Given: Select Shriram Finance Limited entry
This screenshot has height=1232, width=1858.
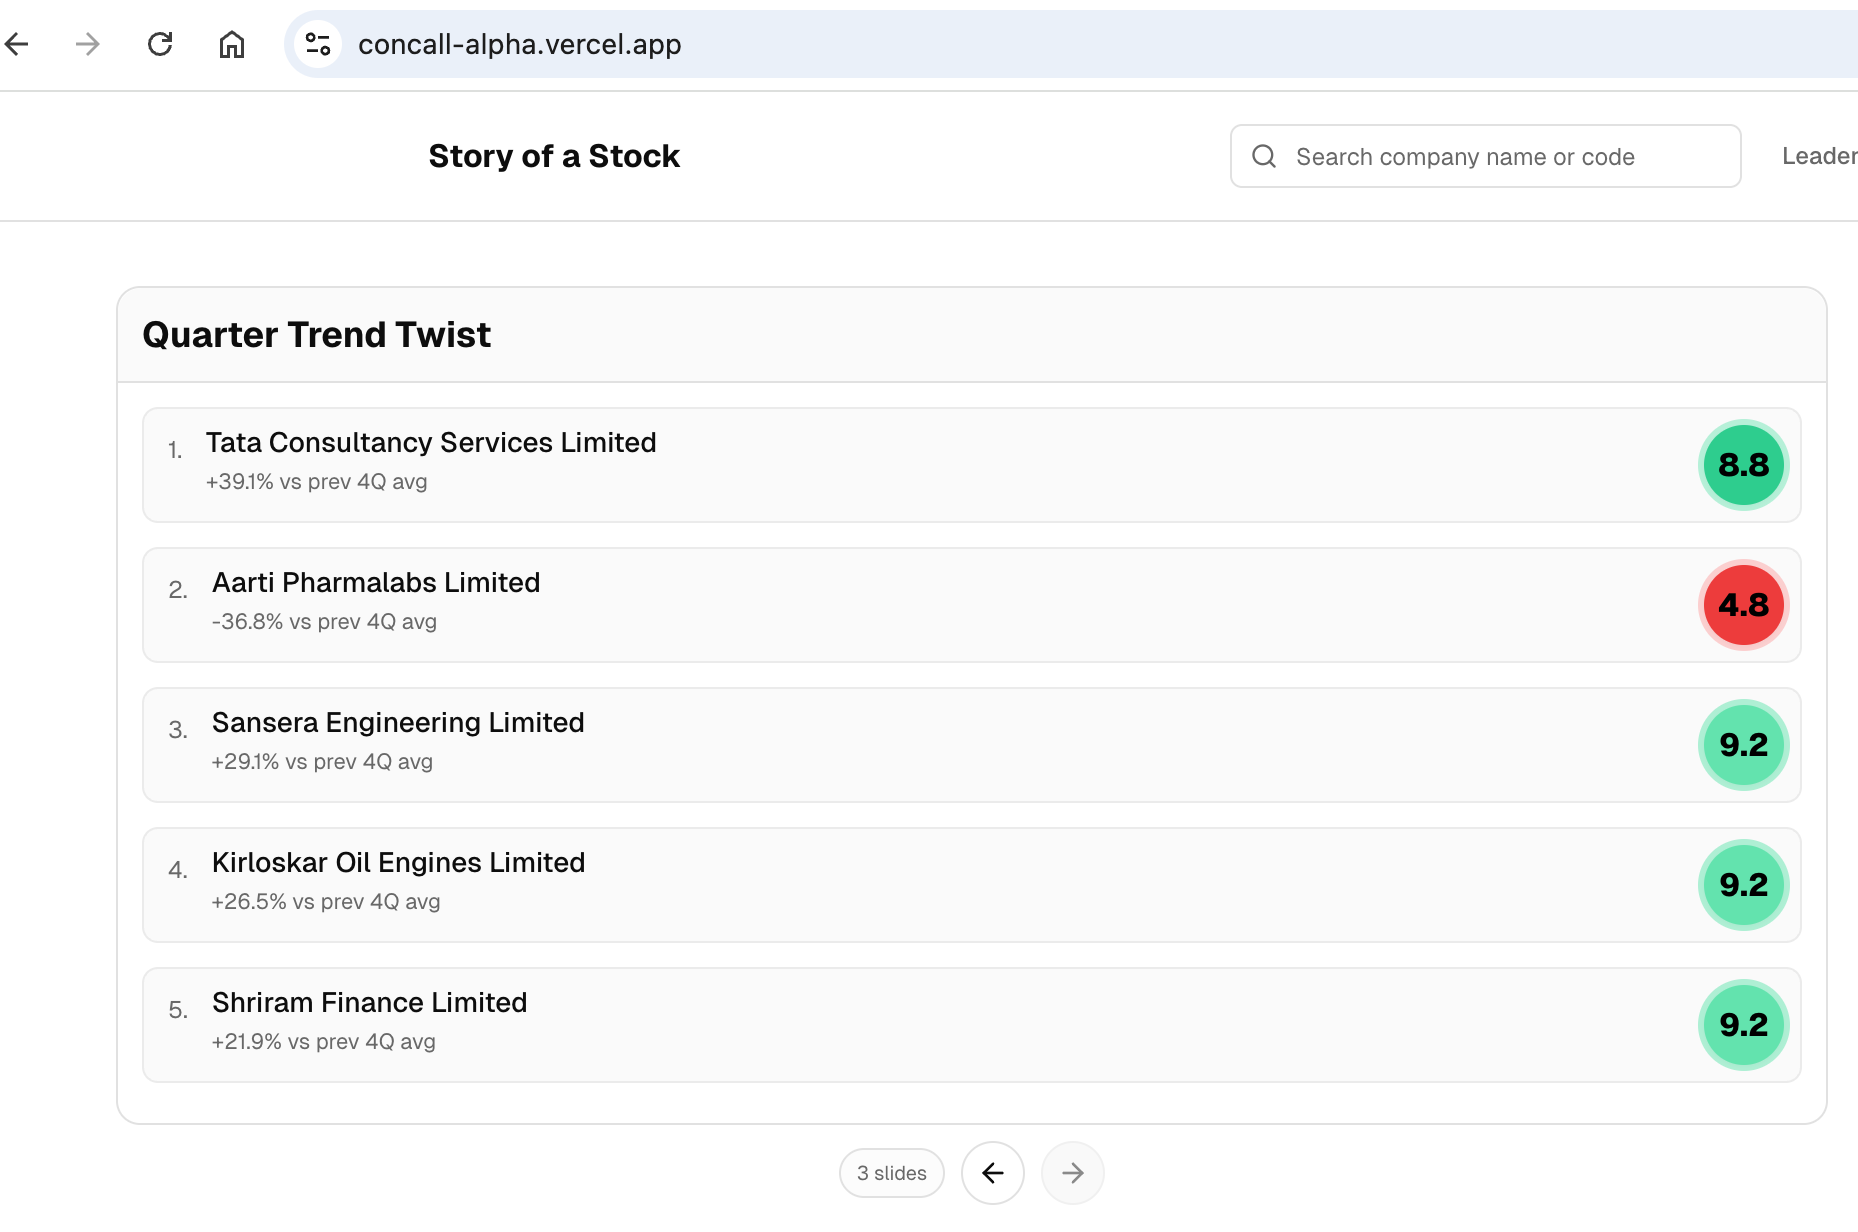Looking at the screenshot, I should point(369,1003).
